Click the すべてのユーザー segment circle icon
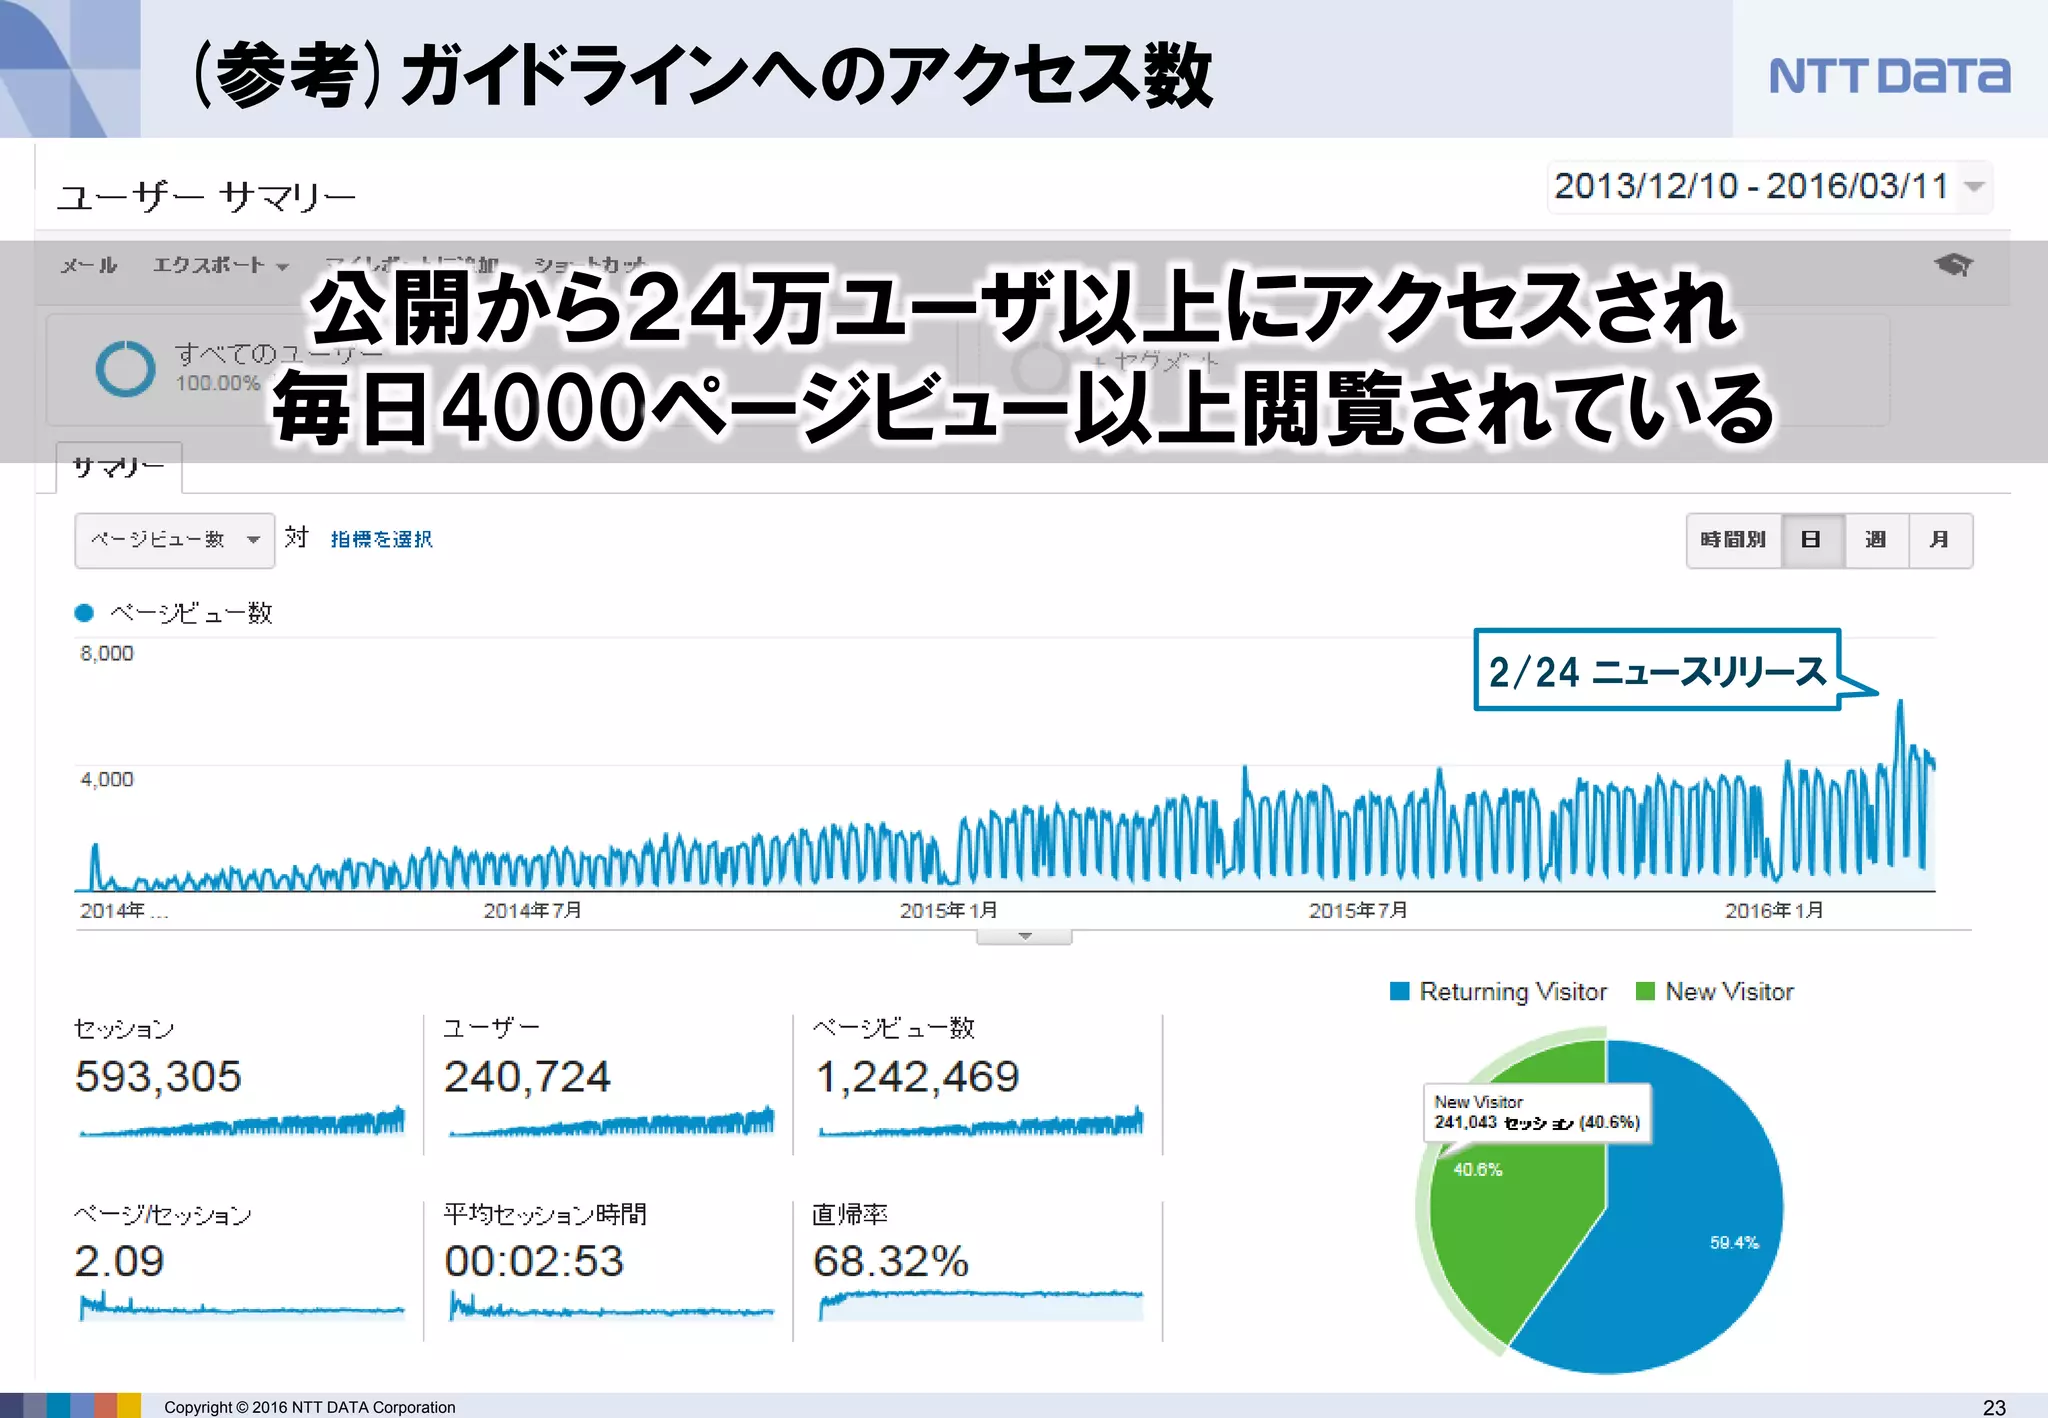2048x1418 pixels. pos(126,369)
